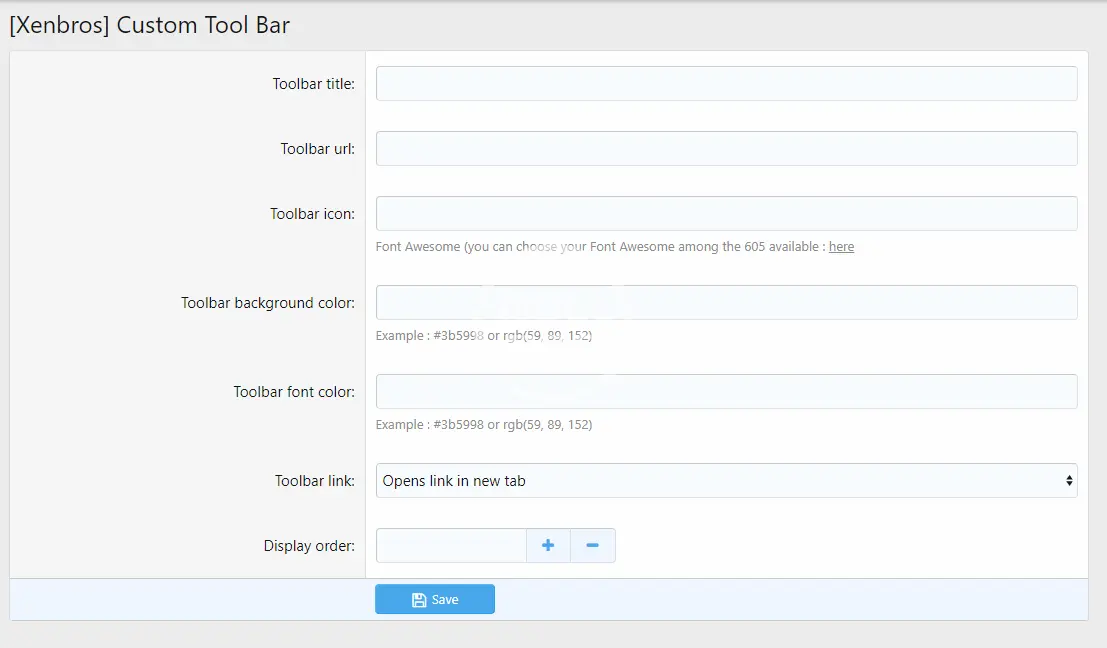Click the "Toolbar background color:" label
This screenshot has height=648, width=1107.
tap(267, 303)
